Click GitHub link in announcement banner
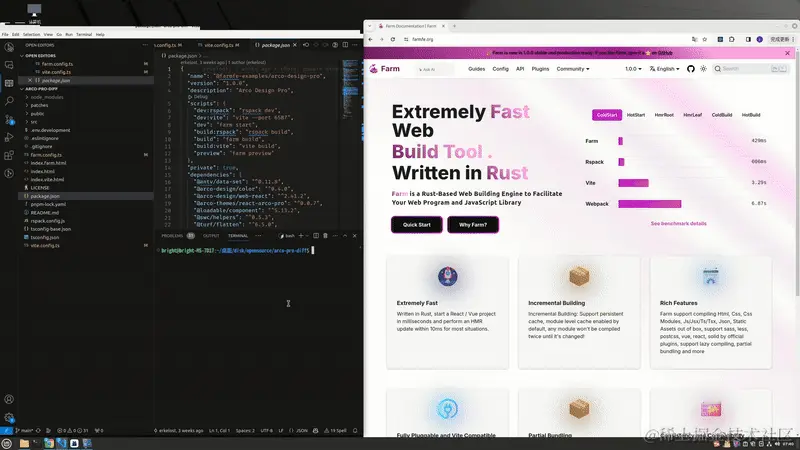 [665, 53]
